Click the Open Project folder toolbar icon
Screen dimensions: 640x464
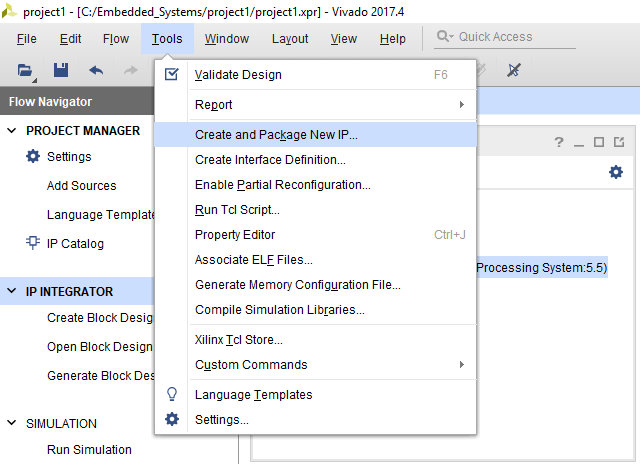tap(26, 70)
